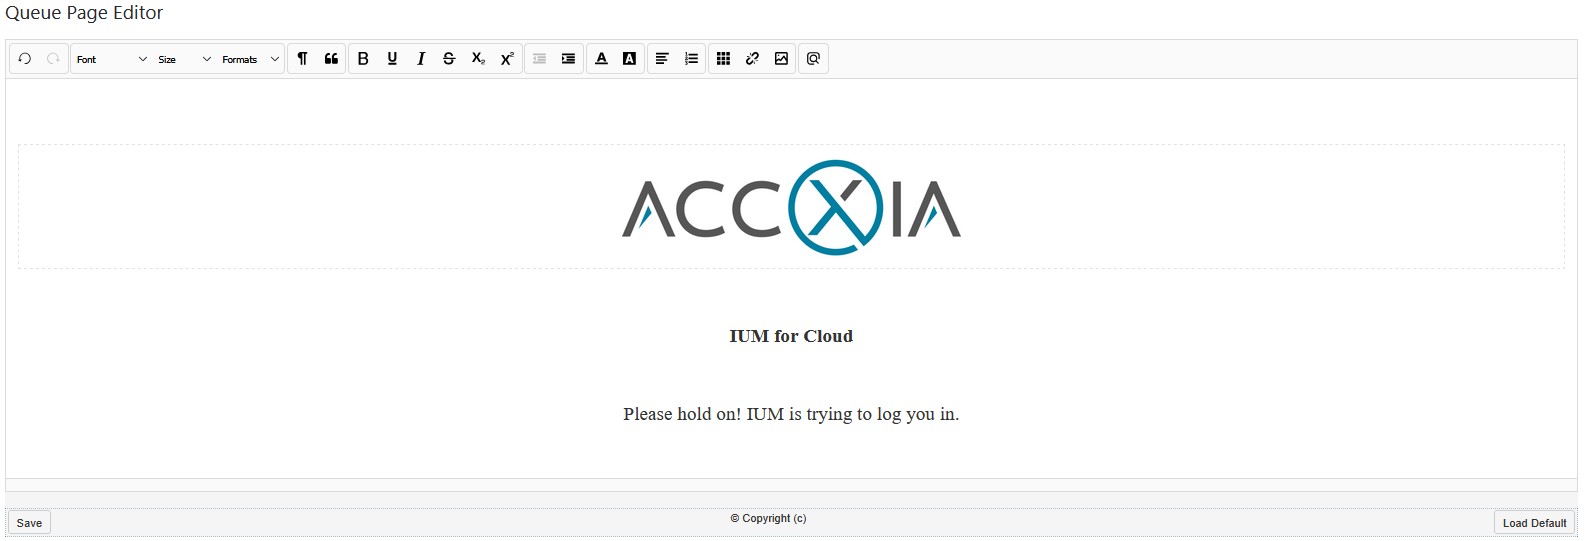Click the Load Default button

coord(1534,523)
